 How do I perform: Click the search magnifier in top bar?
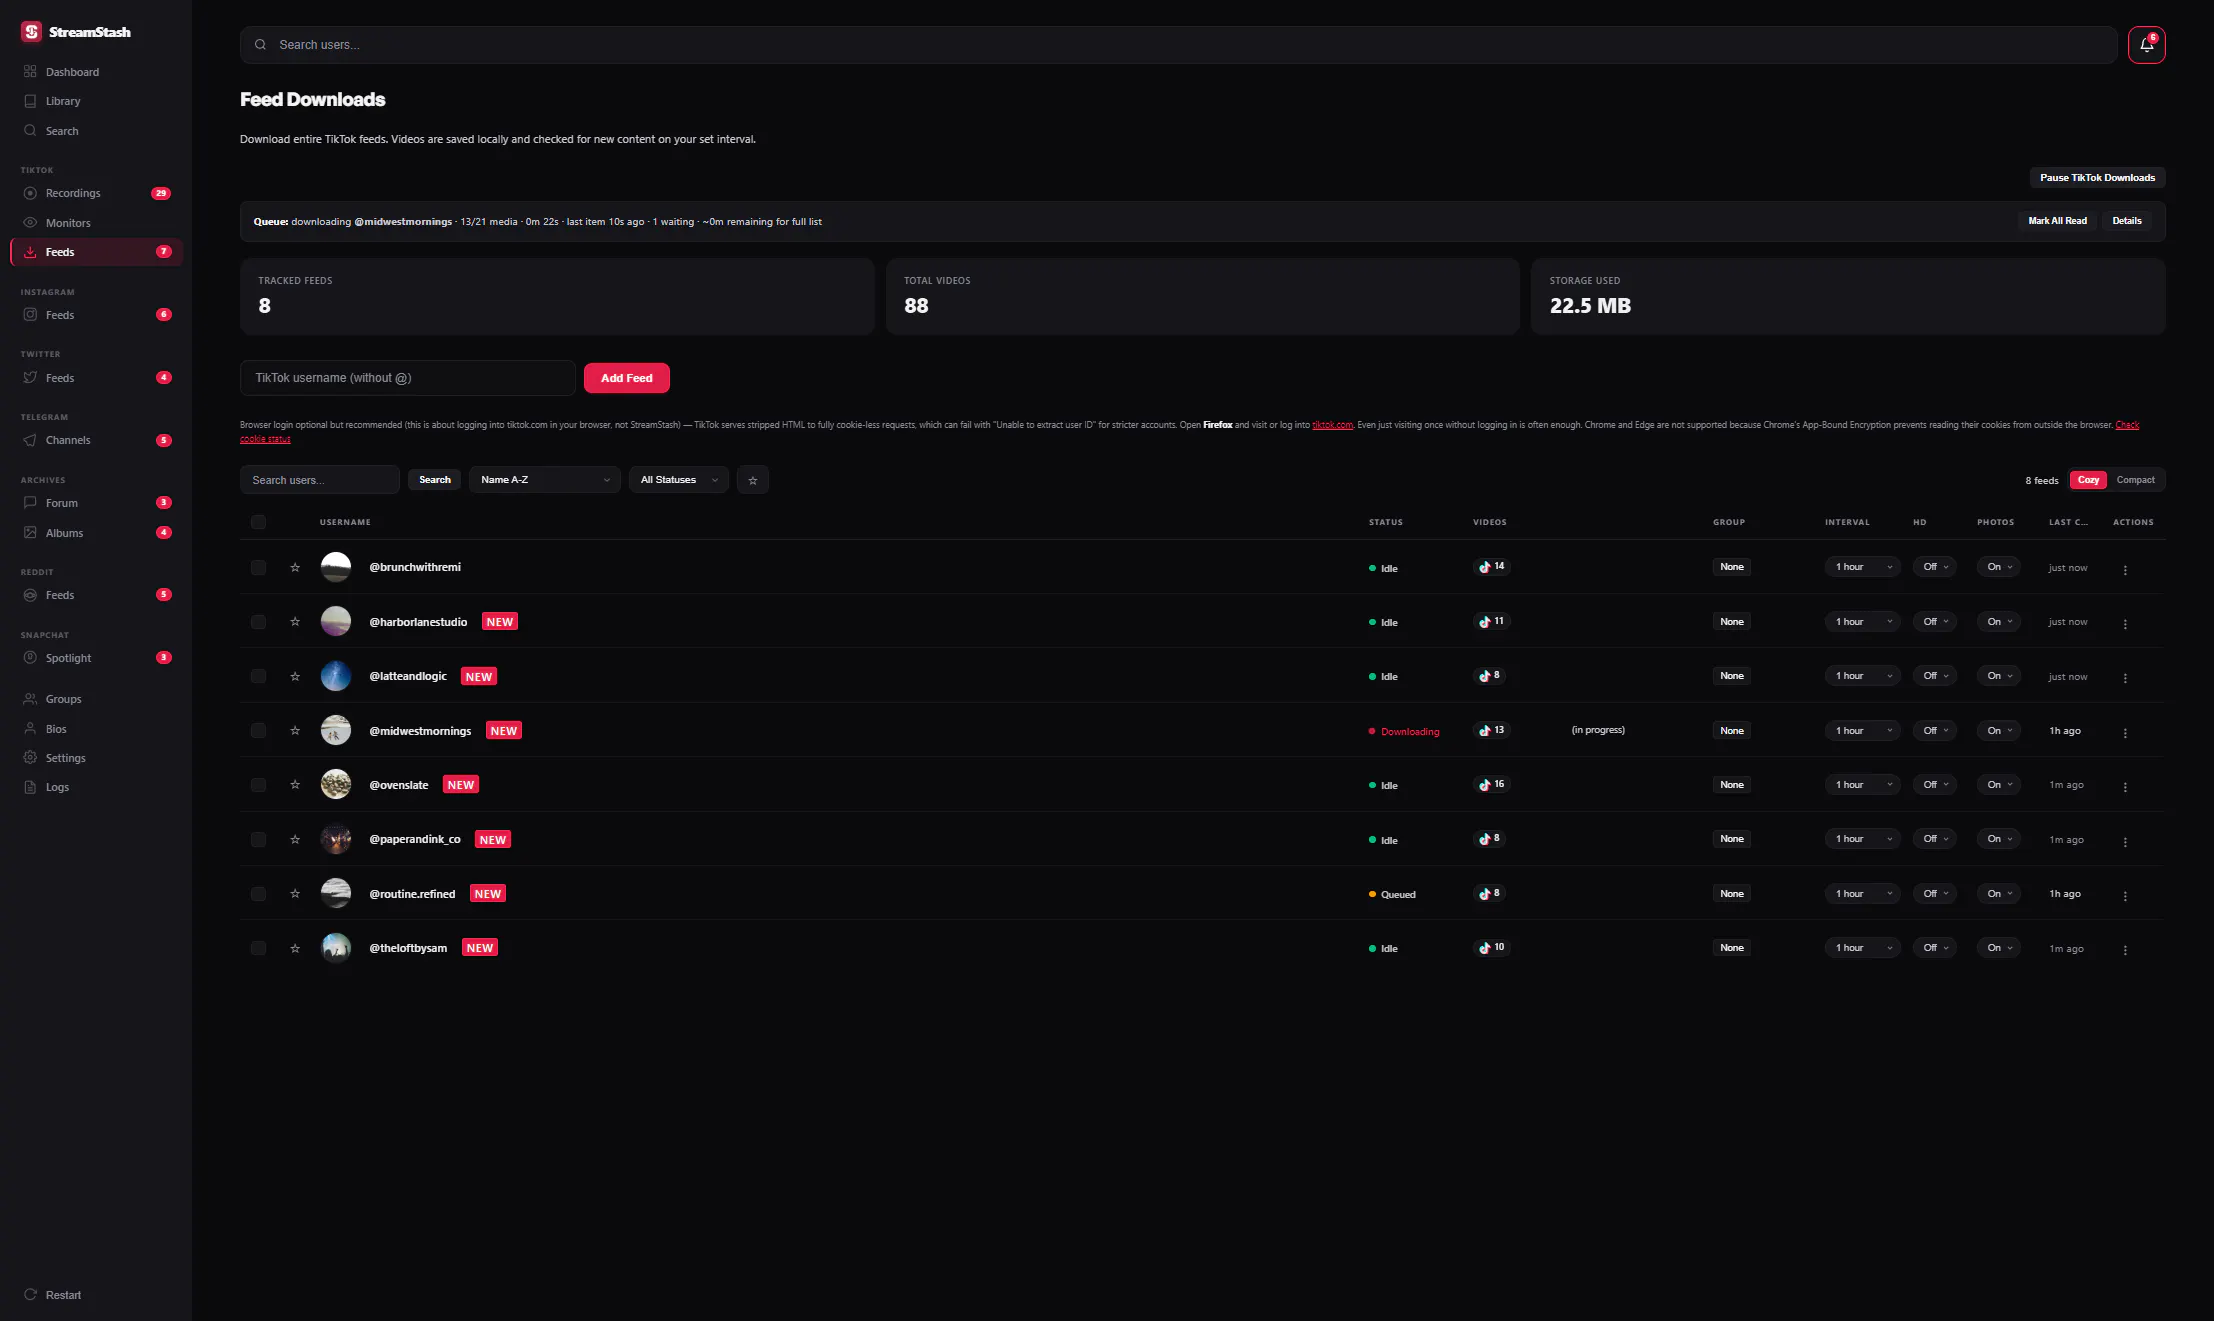click(x=260, y=45)
